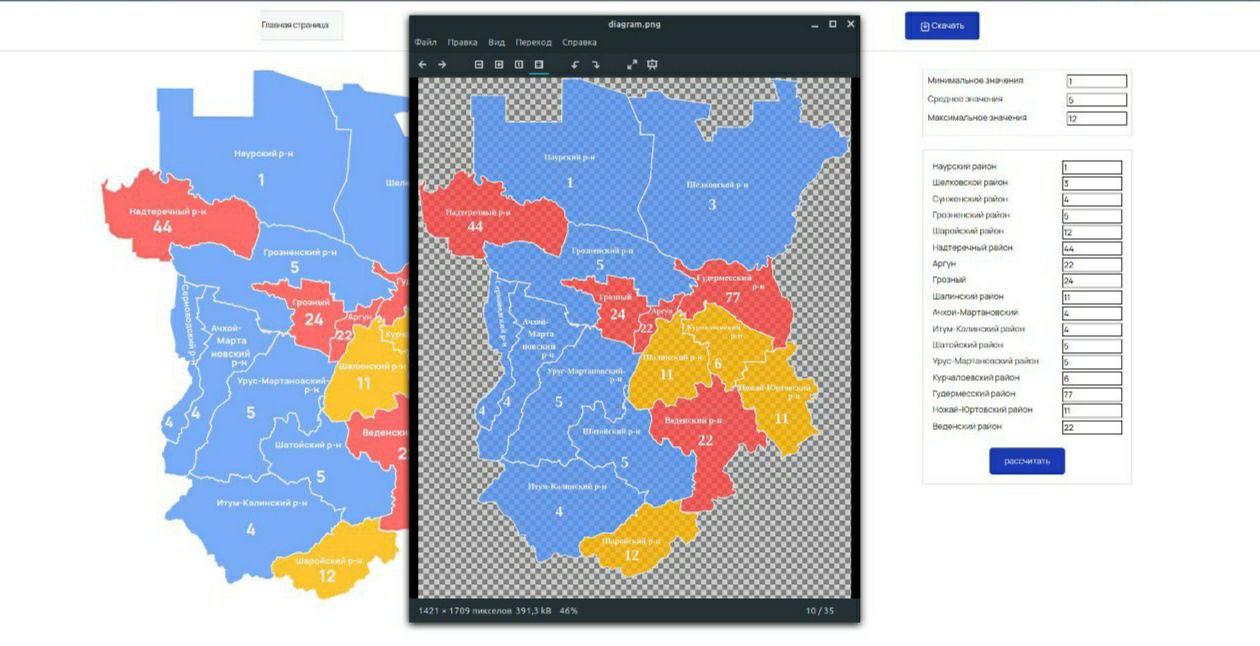Click the zoom out toolbar icon
The width and height of the screenshot is (1260, 646).
point(479,64)
